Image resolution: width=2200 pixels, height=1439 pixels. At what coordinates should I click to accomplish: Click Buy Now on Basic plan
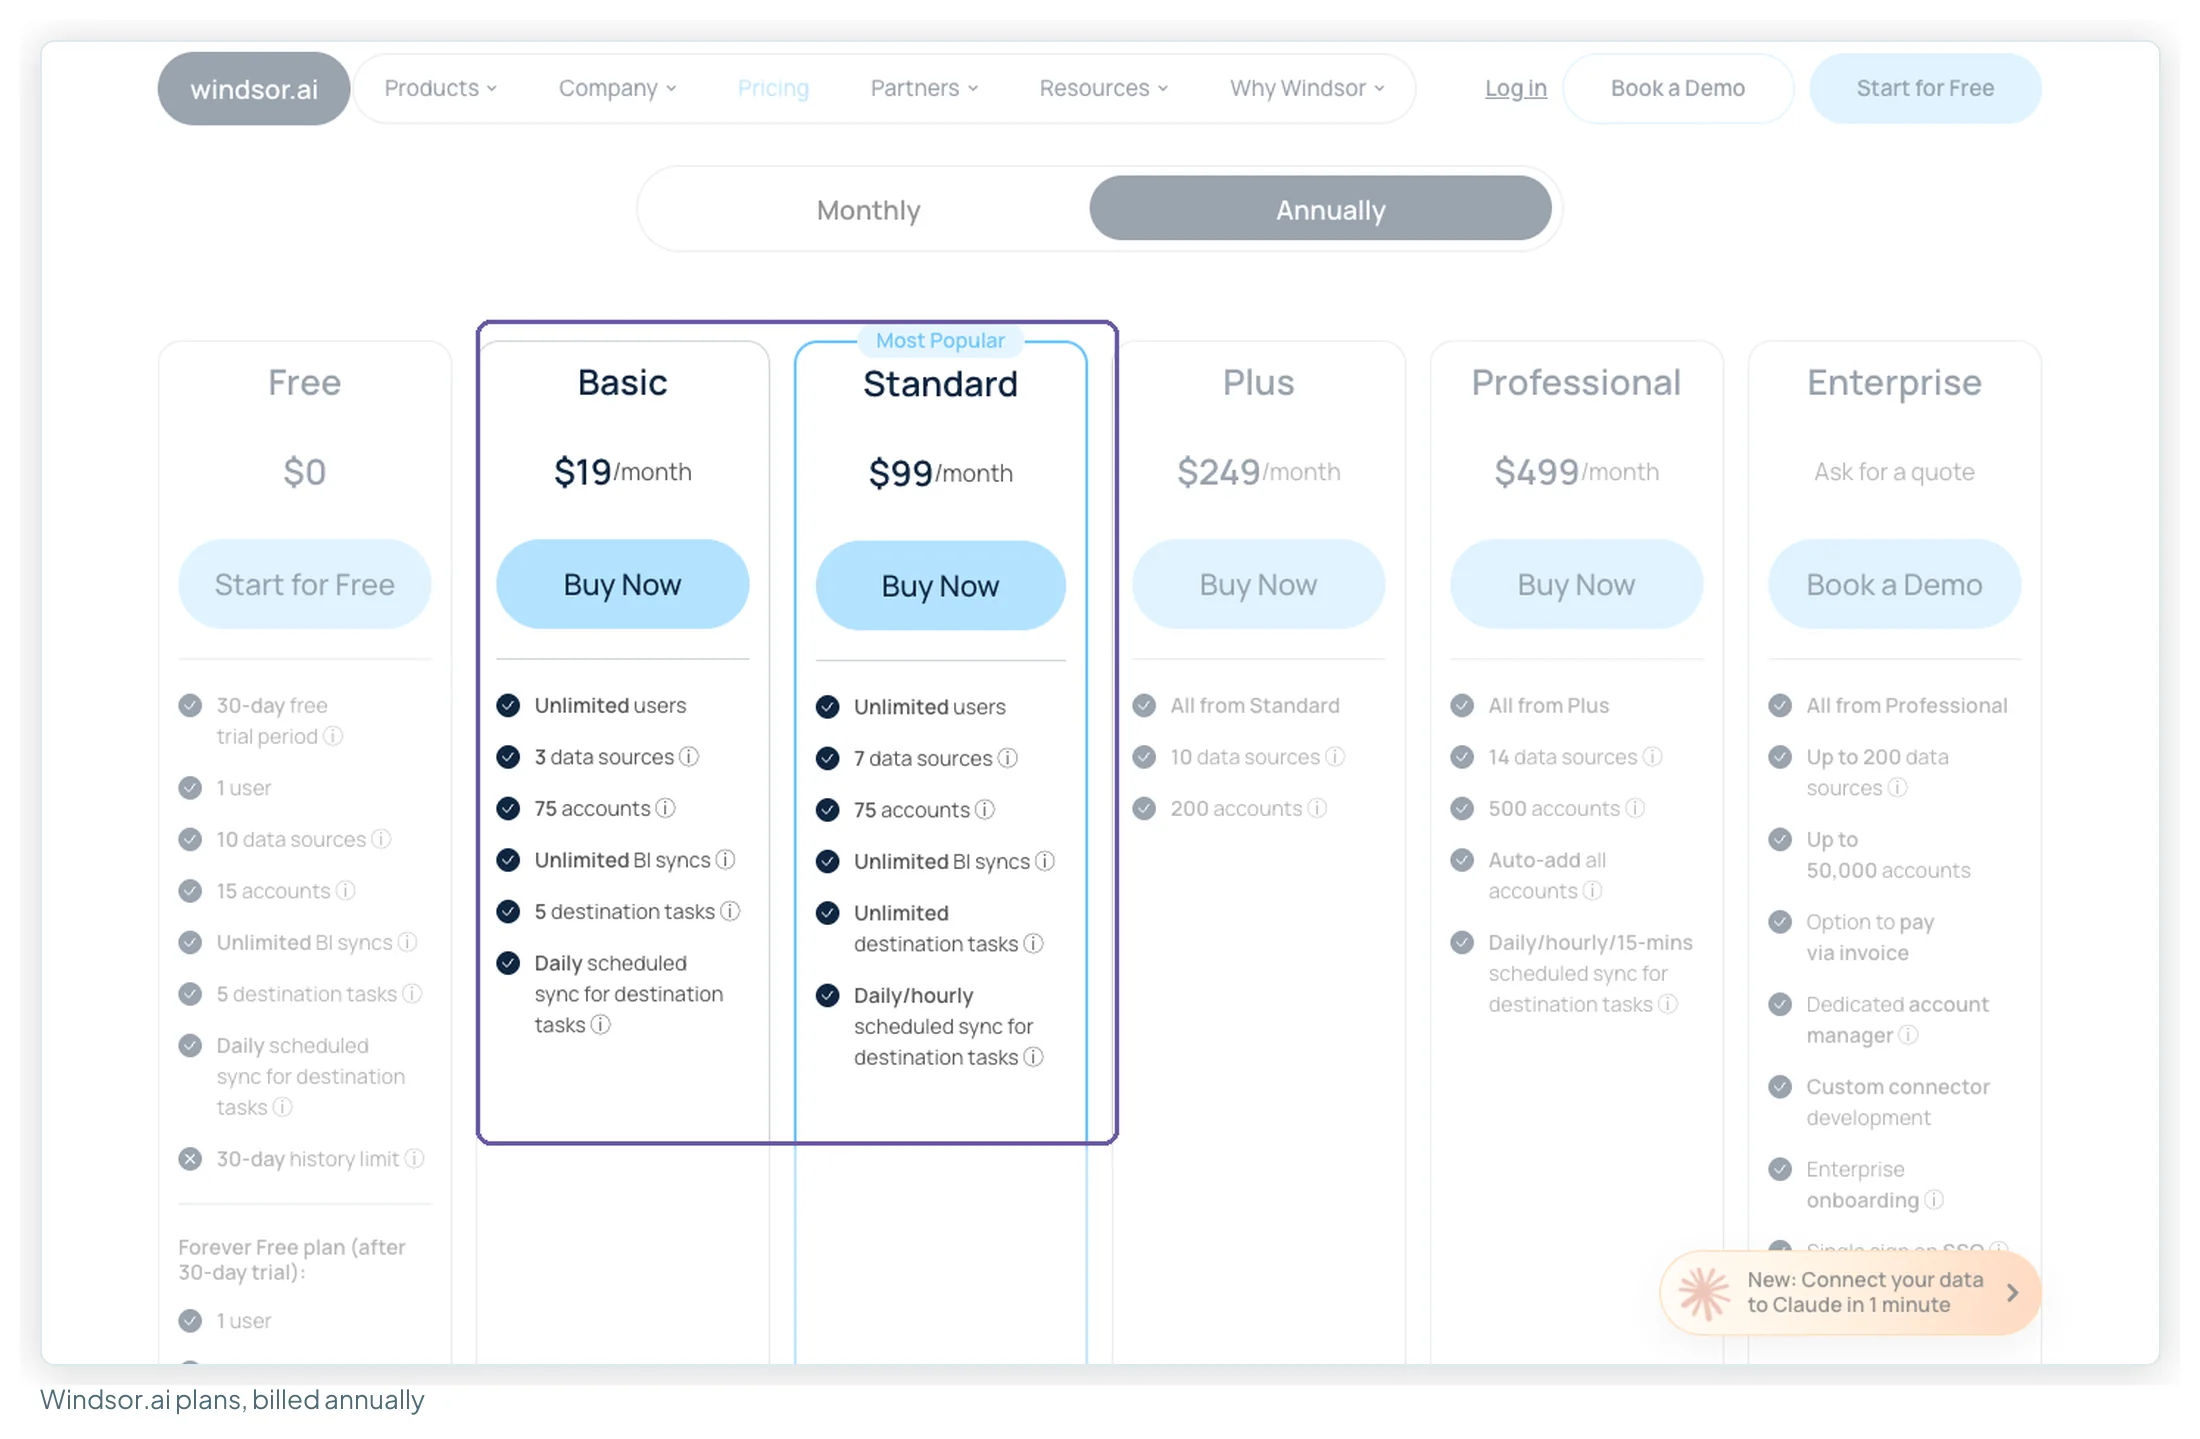[622, 584]
